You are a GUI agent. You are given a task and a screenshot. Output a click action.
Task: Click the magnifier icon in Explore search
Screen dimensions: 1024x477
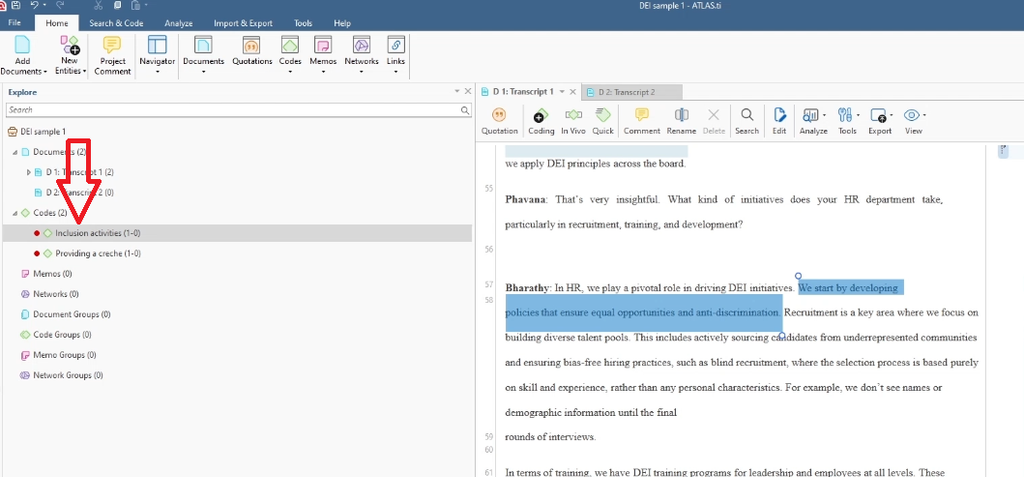(465, 110)
